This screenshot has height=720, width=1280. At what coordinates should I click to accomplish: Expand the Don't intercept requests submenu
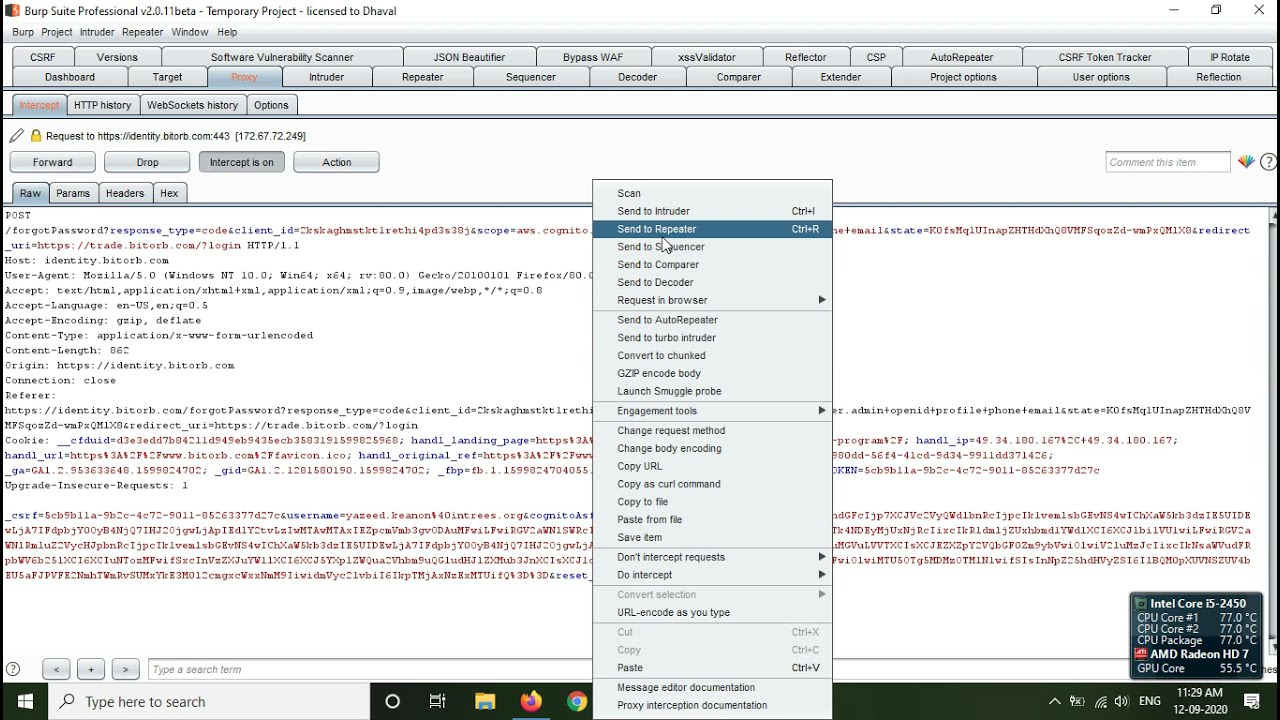(x=712, y=557)
